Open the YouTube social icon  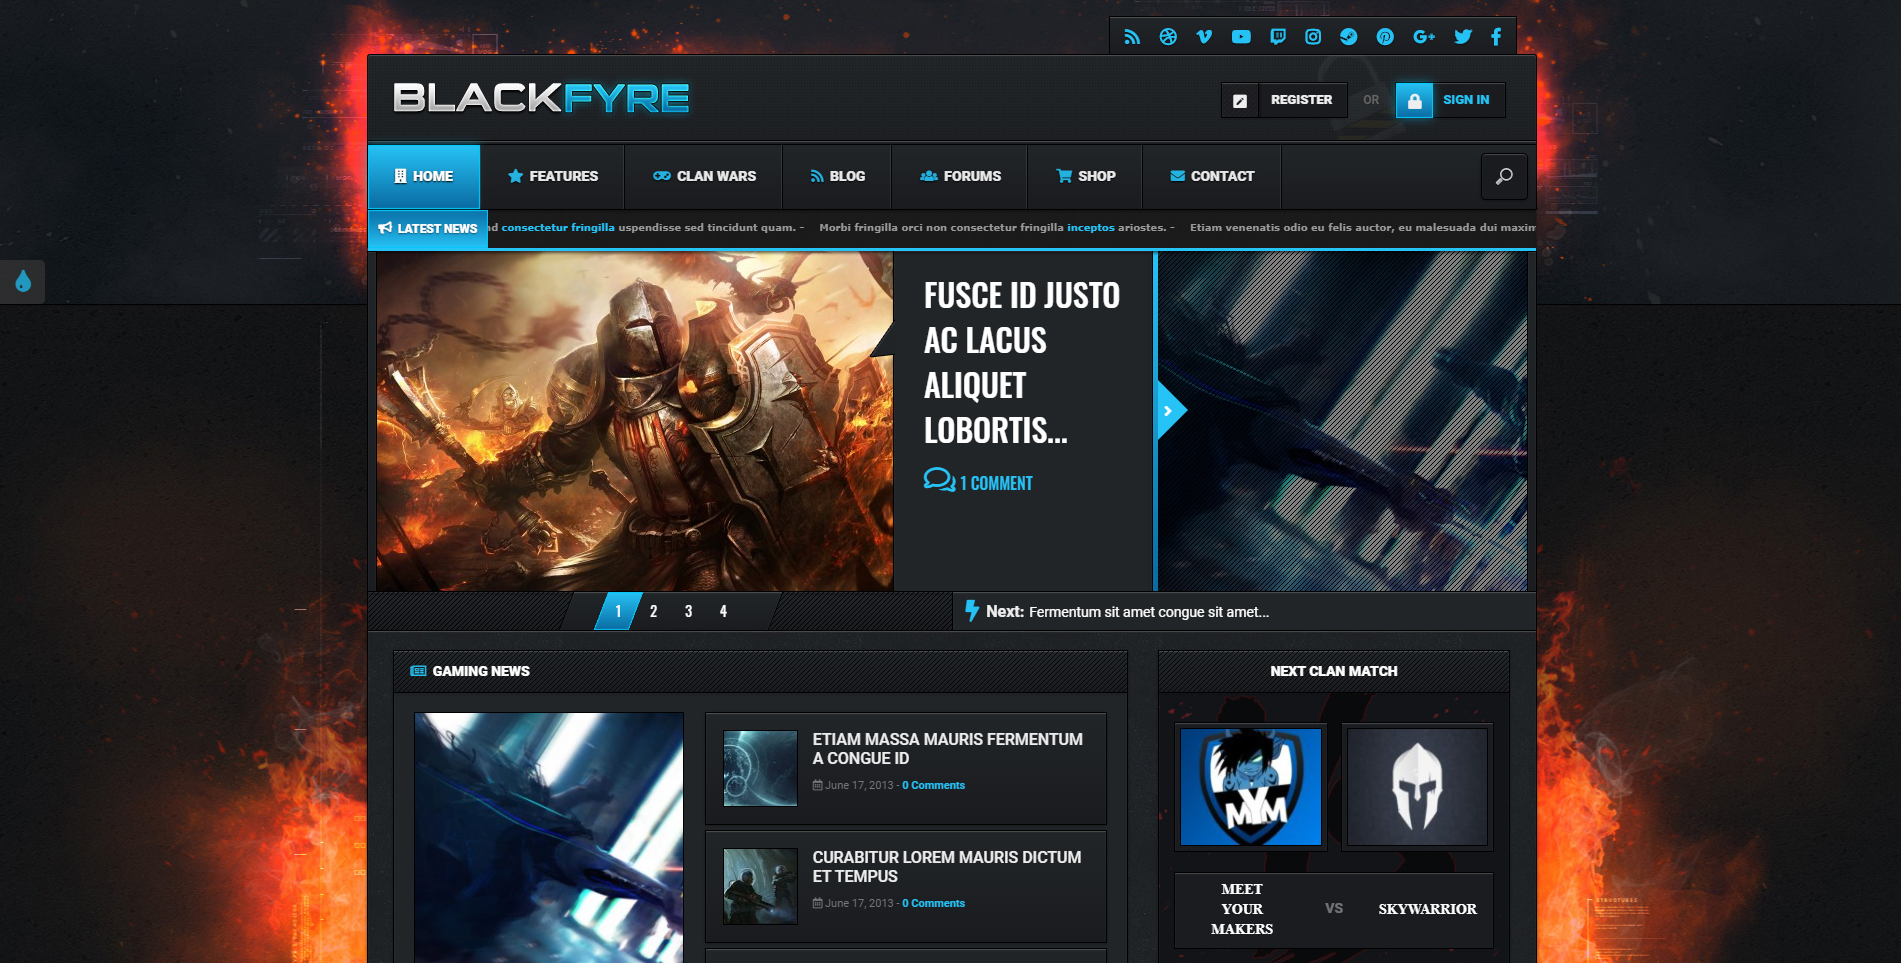[1241, 37]
